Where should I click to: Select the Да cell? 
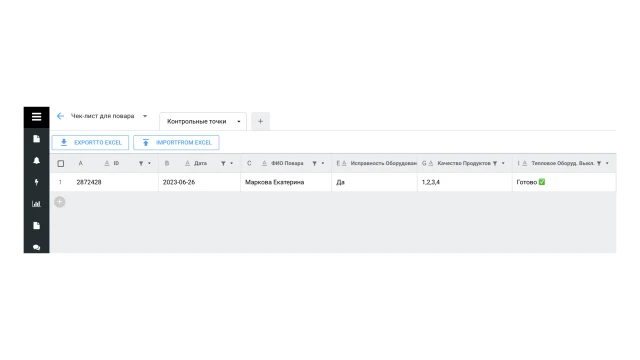[x=374, y=182]
